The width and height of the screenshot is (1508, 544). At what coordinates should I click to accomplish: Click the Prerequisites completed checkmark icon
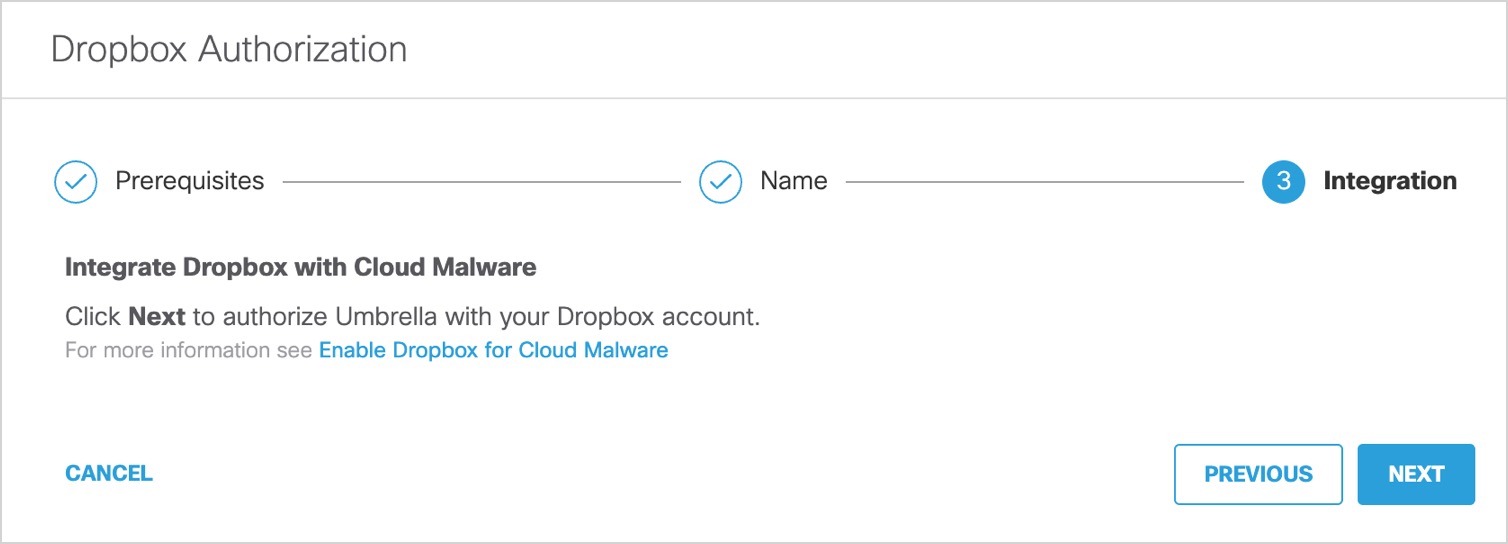click(75, 182)
